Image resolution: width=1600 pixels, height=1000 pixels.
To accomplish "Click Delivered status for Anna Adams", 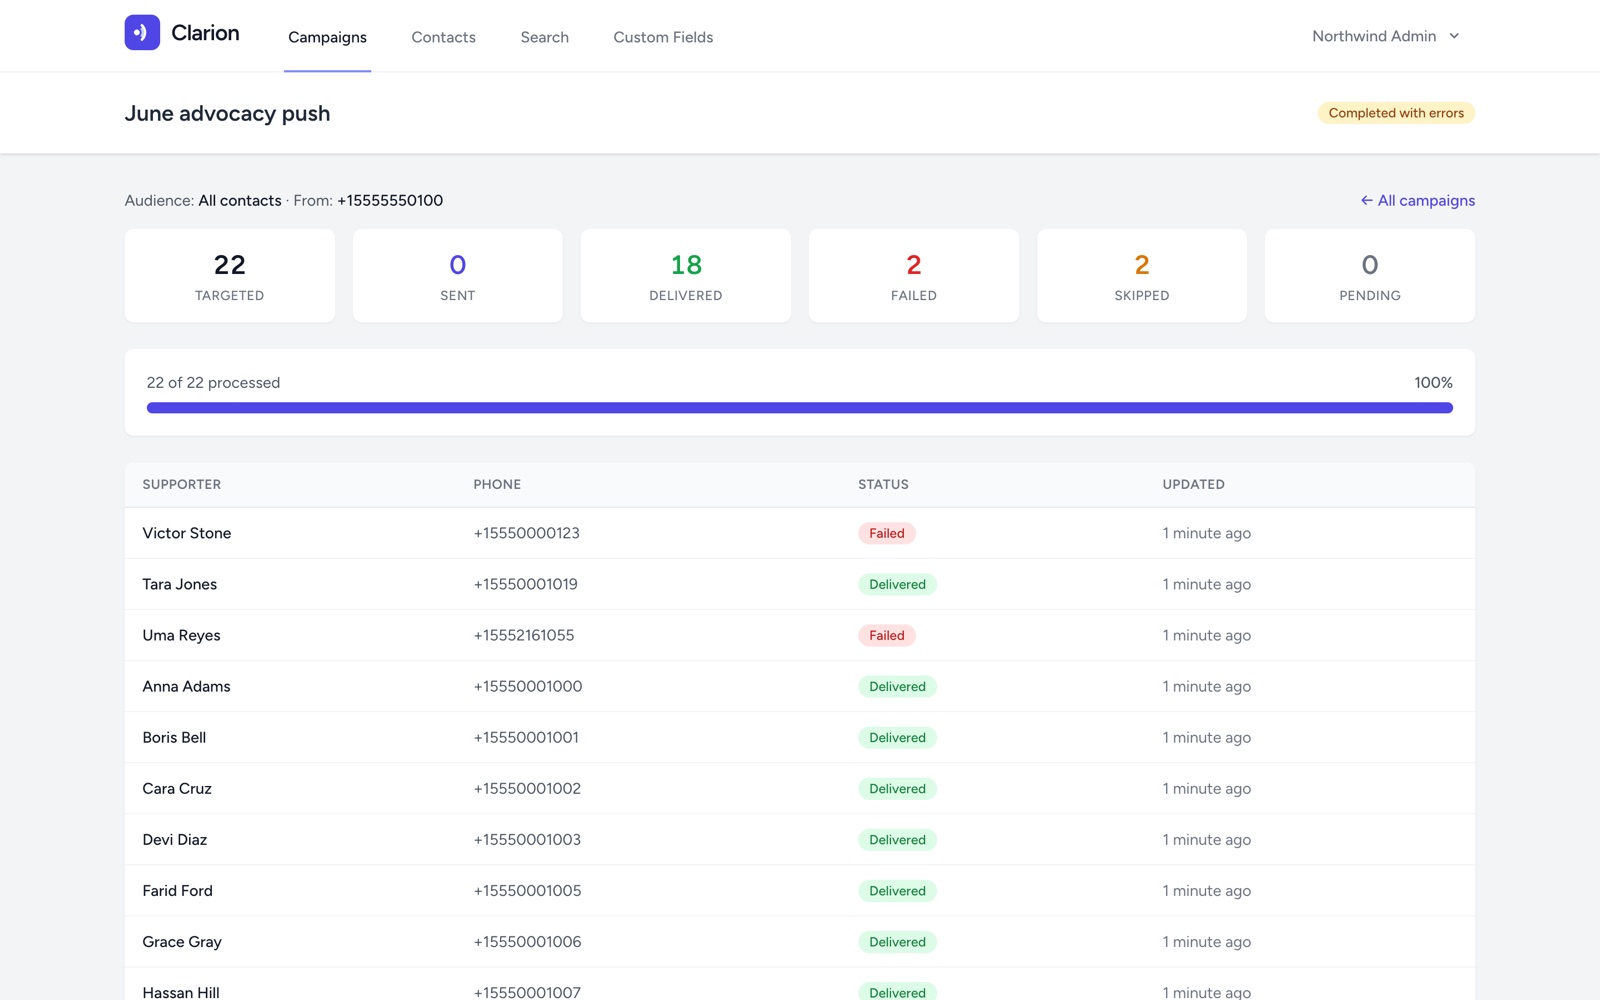I will (x=897, y=686).
